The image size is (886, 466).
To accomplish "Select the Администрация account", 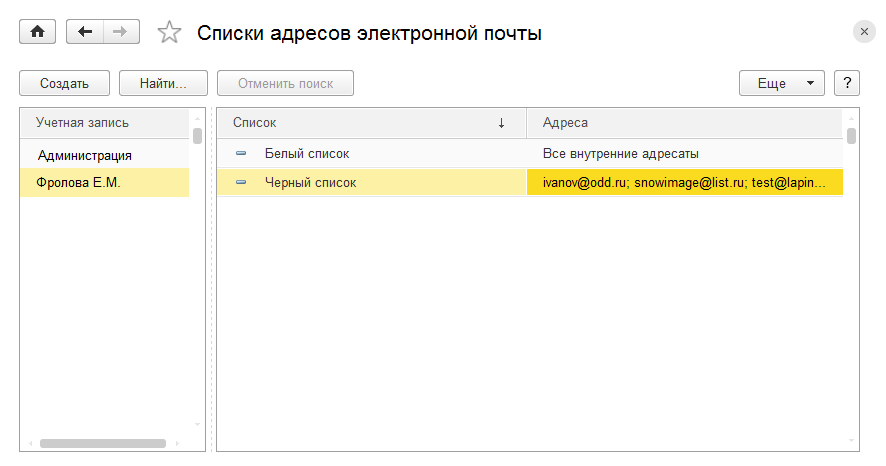I will click(x=85, y=155).
